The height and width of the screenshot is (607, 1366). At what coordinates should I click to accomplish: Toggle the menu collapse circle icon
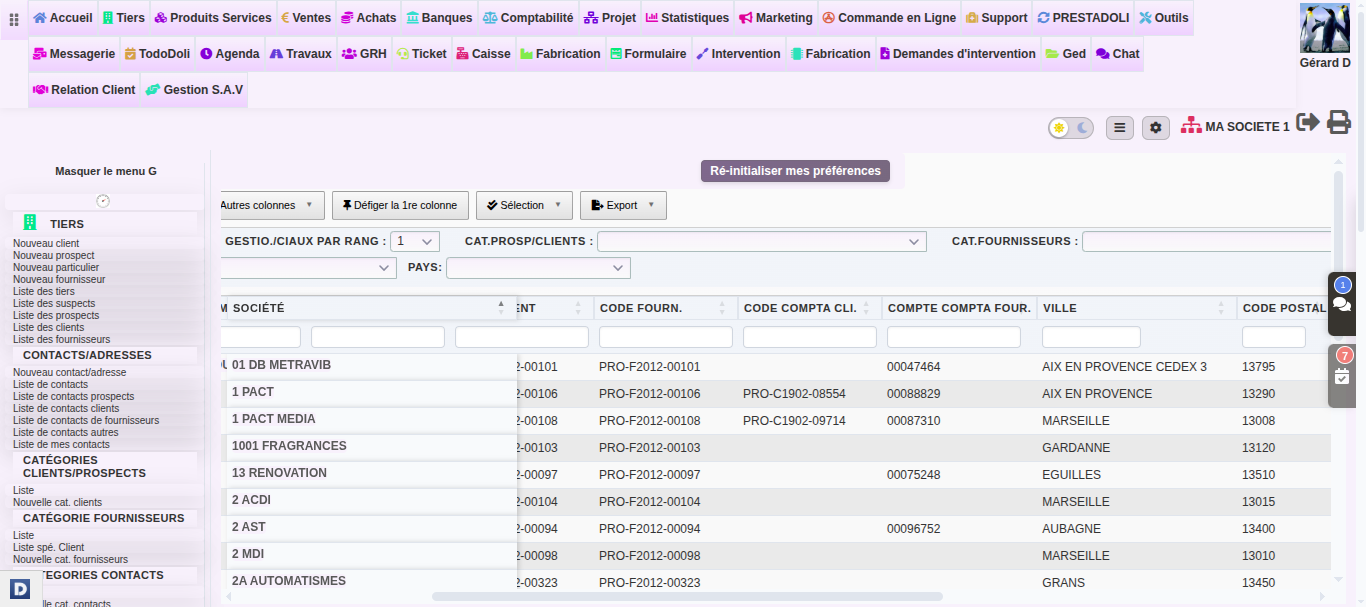[103, 201]
